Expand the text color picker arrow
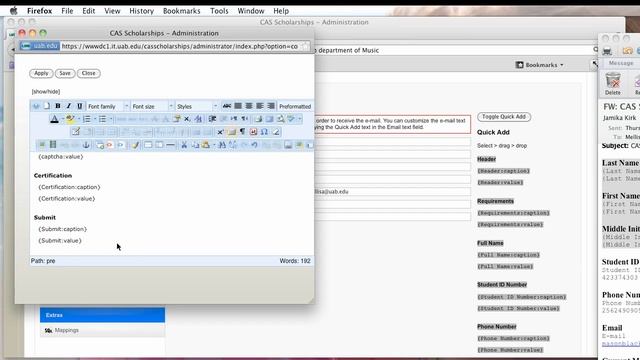 63,119
